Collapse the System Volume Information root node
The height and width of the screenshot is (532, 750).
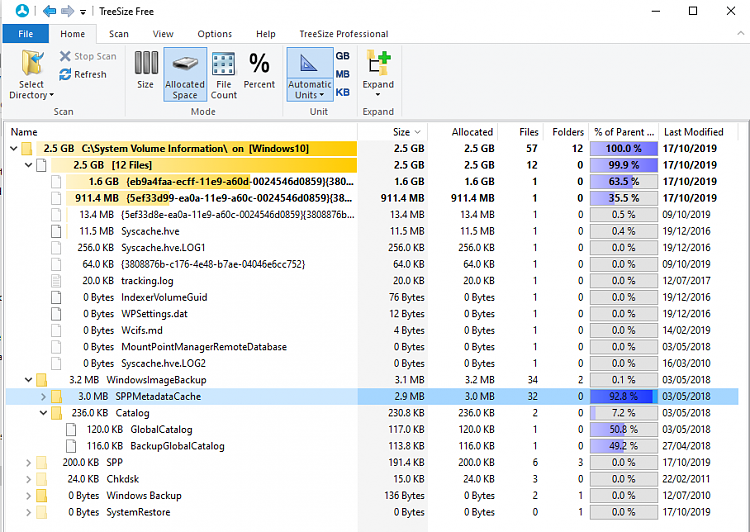[13, 149]
